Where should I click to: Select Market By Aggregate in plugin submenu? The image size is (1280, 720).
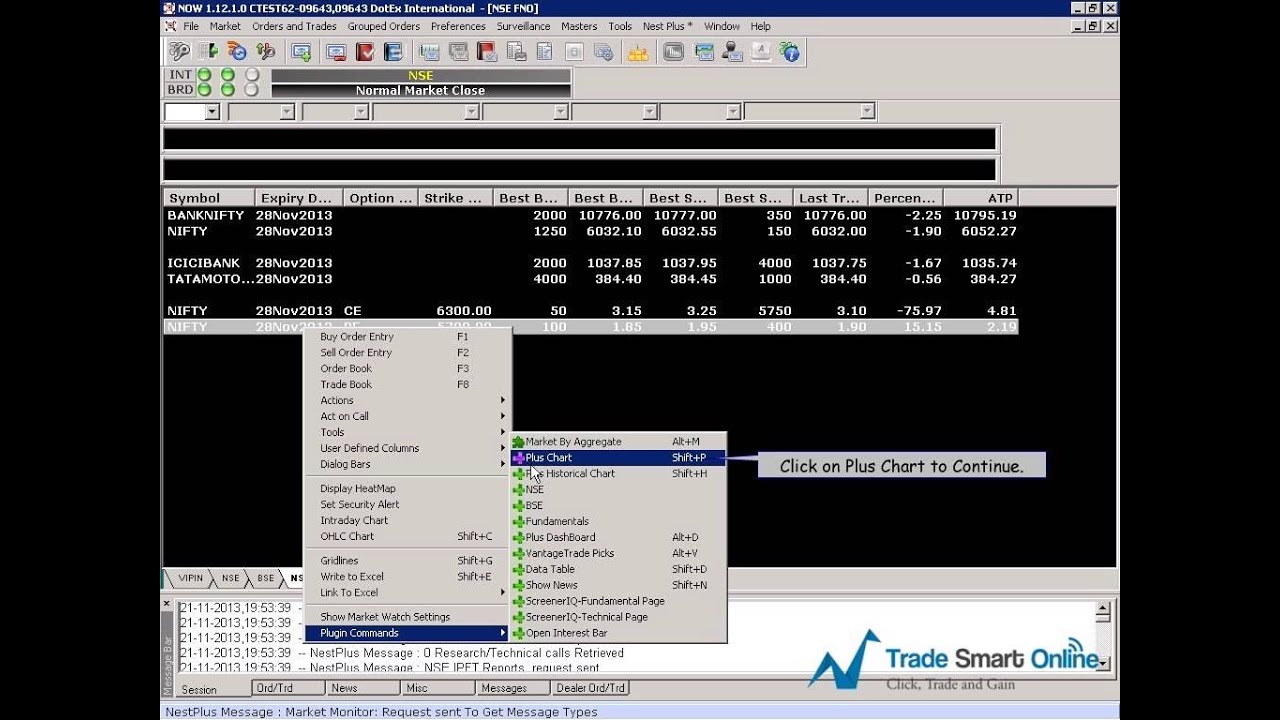coord(617,442)
